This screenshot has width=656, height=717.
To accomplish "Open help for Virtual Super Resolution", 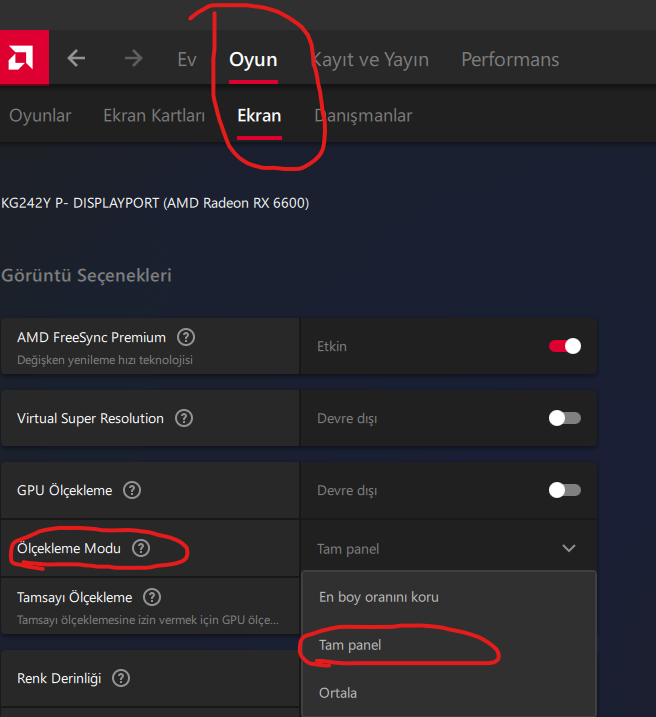I will tap(184, 418).
